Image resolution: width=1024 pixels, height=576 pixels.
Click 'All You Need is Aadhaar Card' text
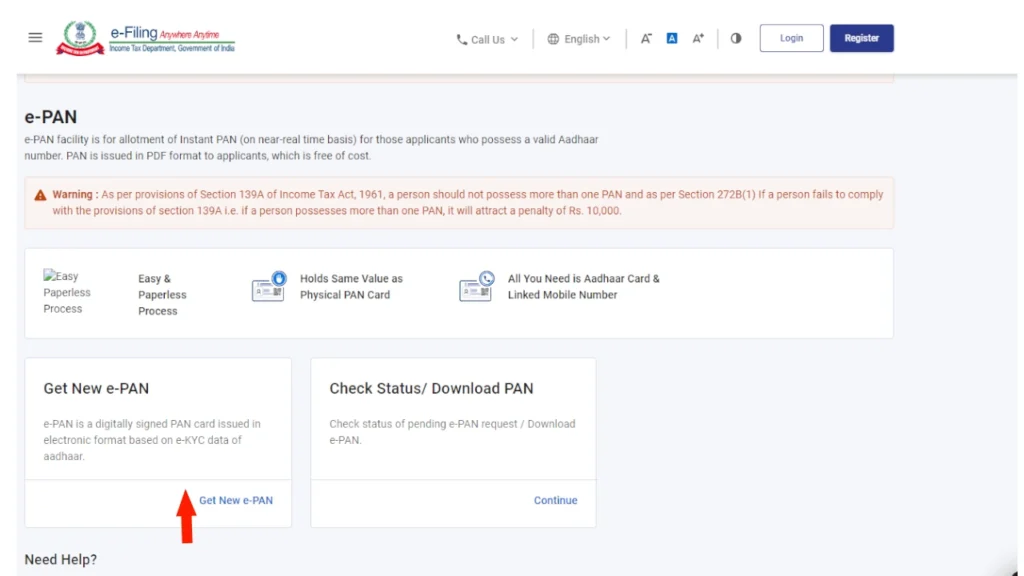pyautogui.click(x=584, y=287)
